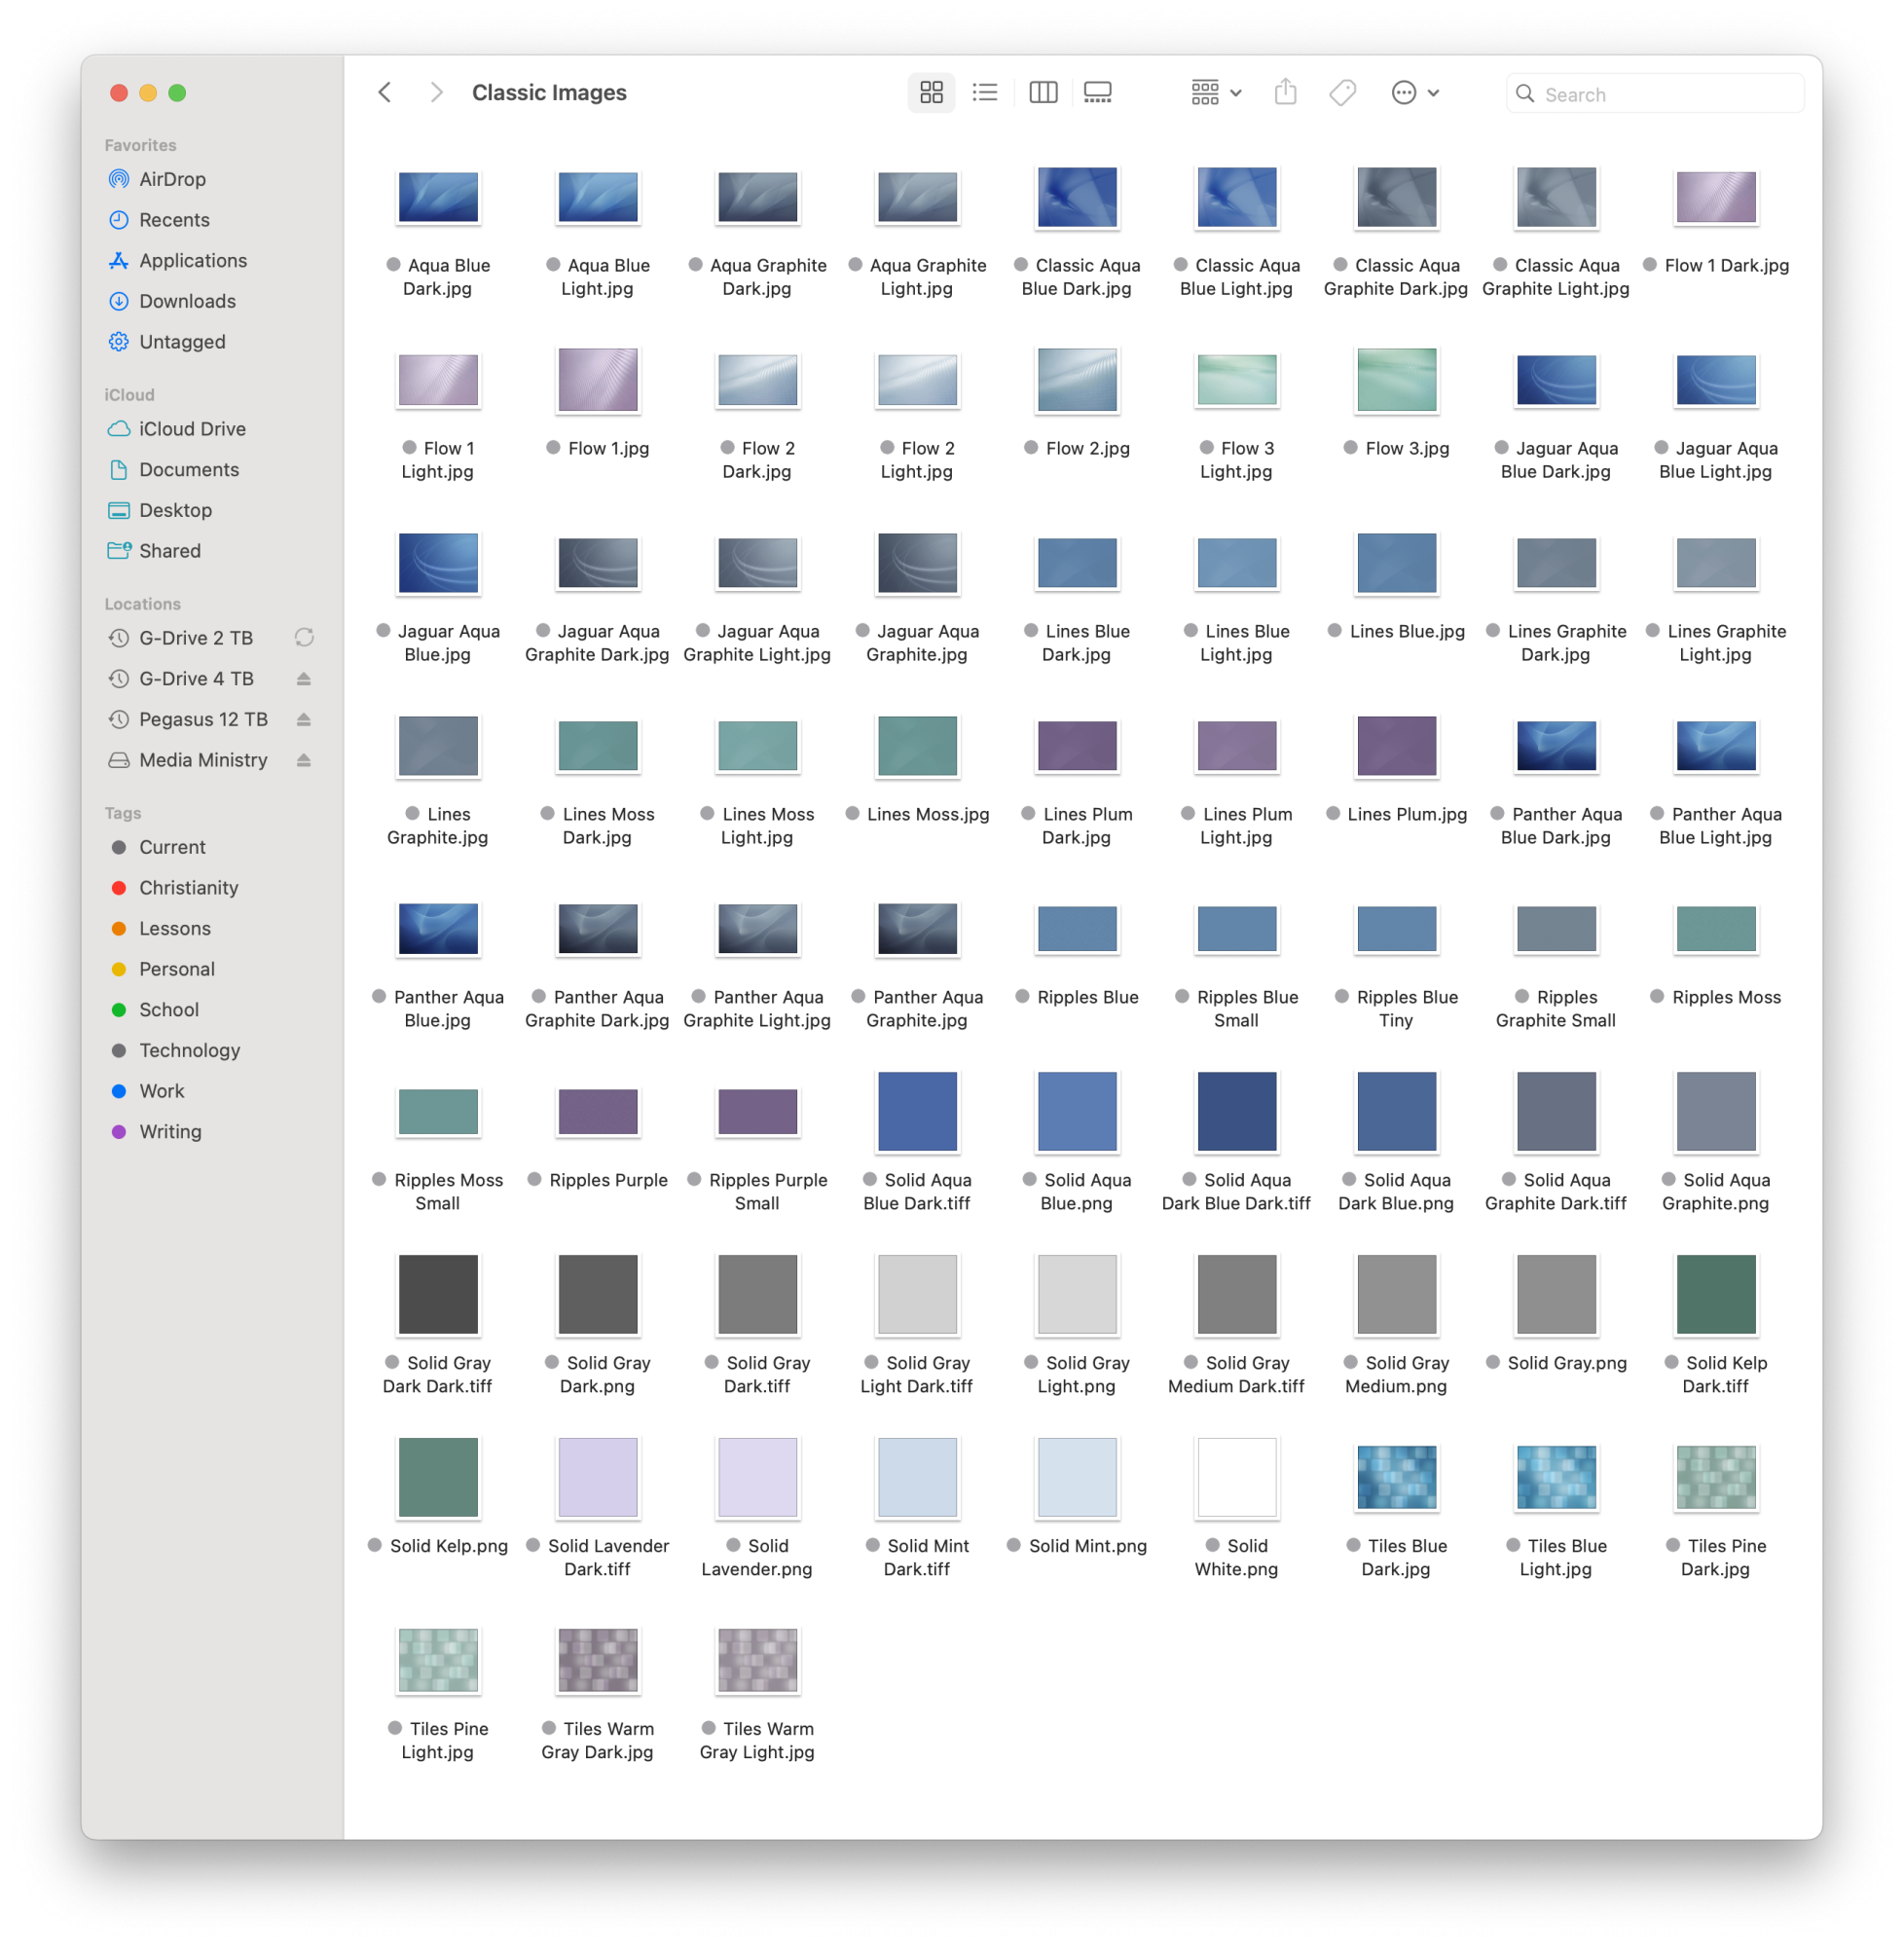Select the Solid Kelp.png thumbnail
Image resolution: width=1904 pixels, height=1947 pixels.
(438, 1477)
